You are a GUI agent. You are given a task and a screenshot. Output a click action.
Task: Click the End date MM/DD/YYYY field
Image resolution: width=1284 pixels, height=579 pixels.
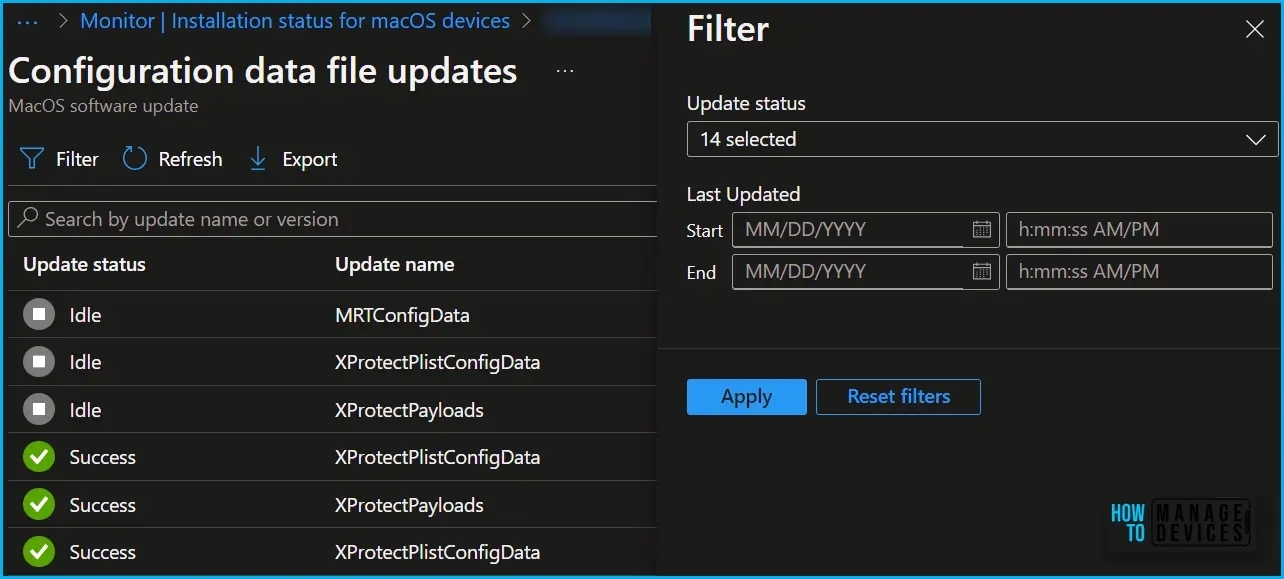[x=848, y=271]
